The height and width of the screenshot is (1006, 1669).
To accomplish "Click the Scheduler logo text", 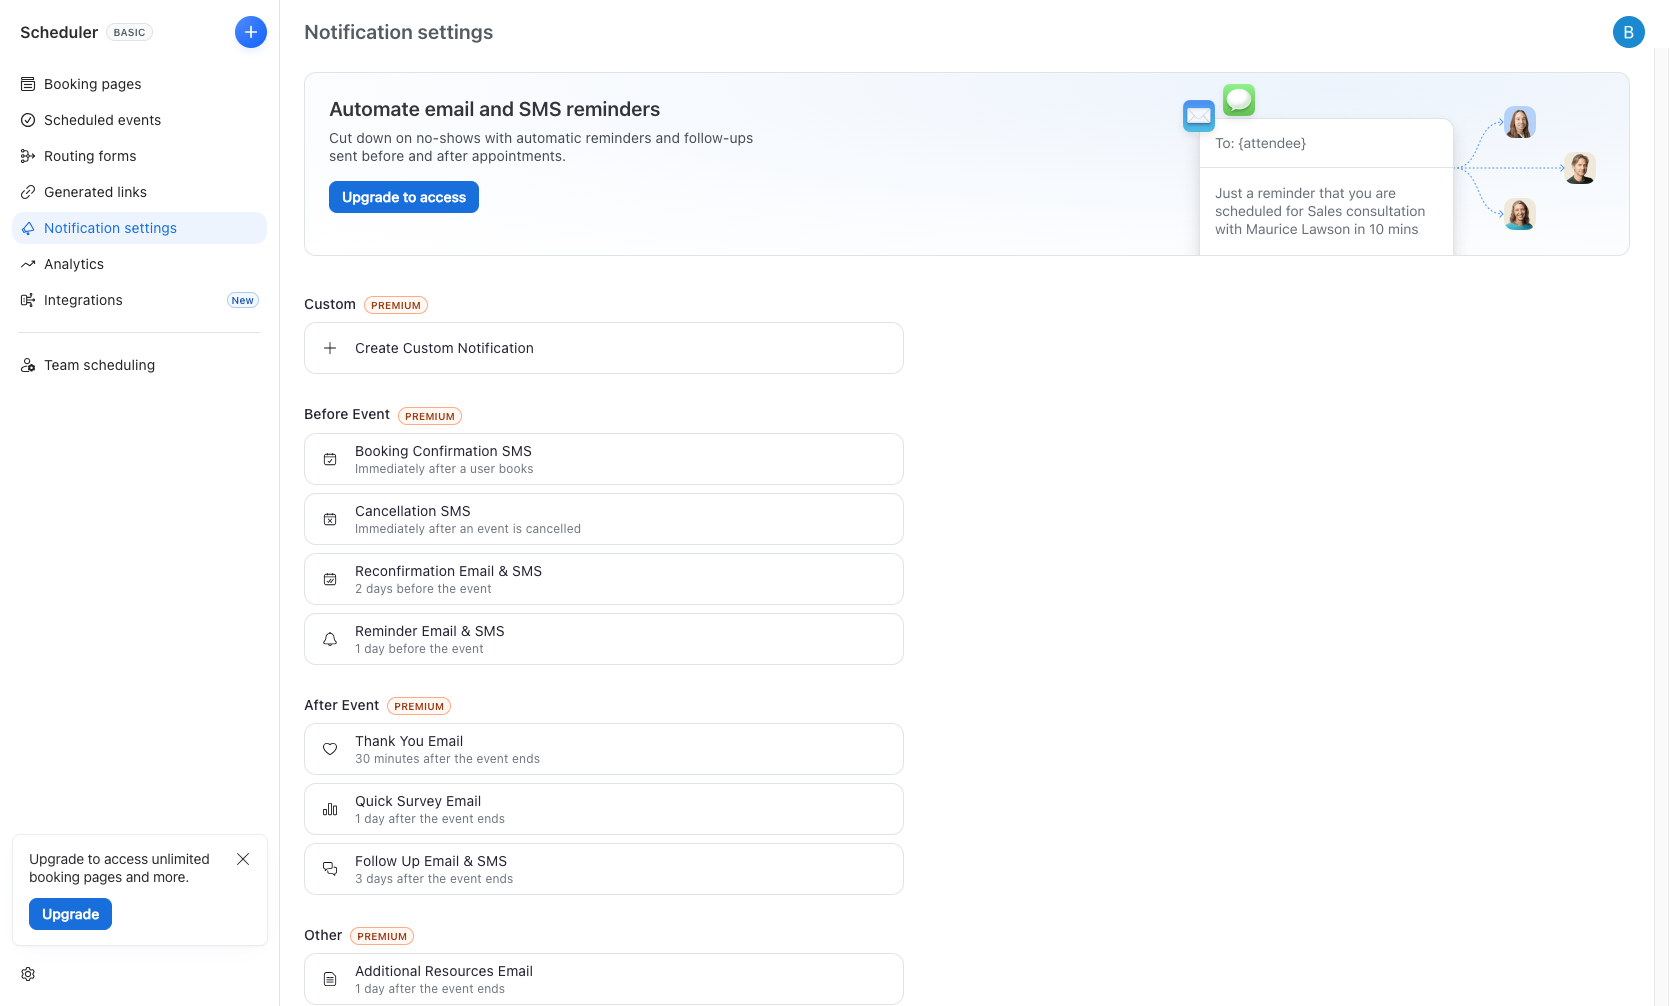I will [x=59, y=32].
